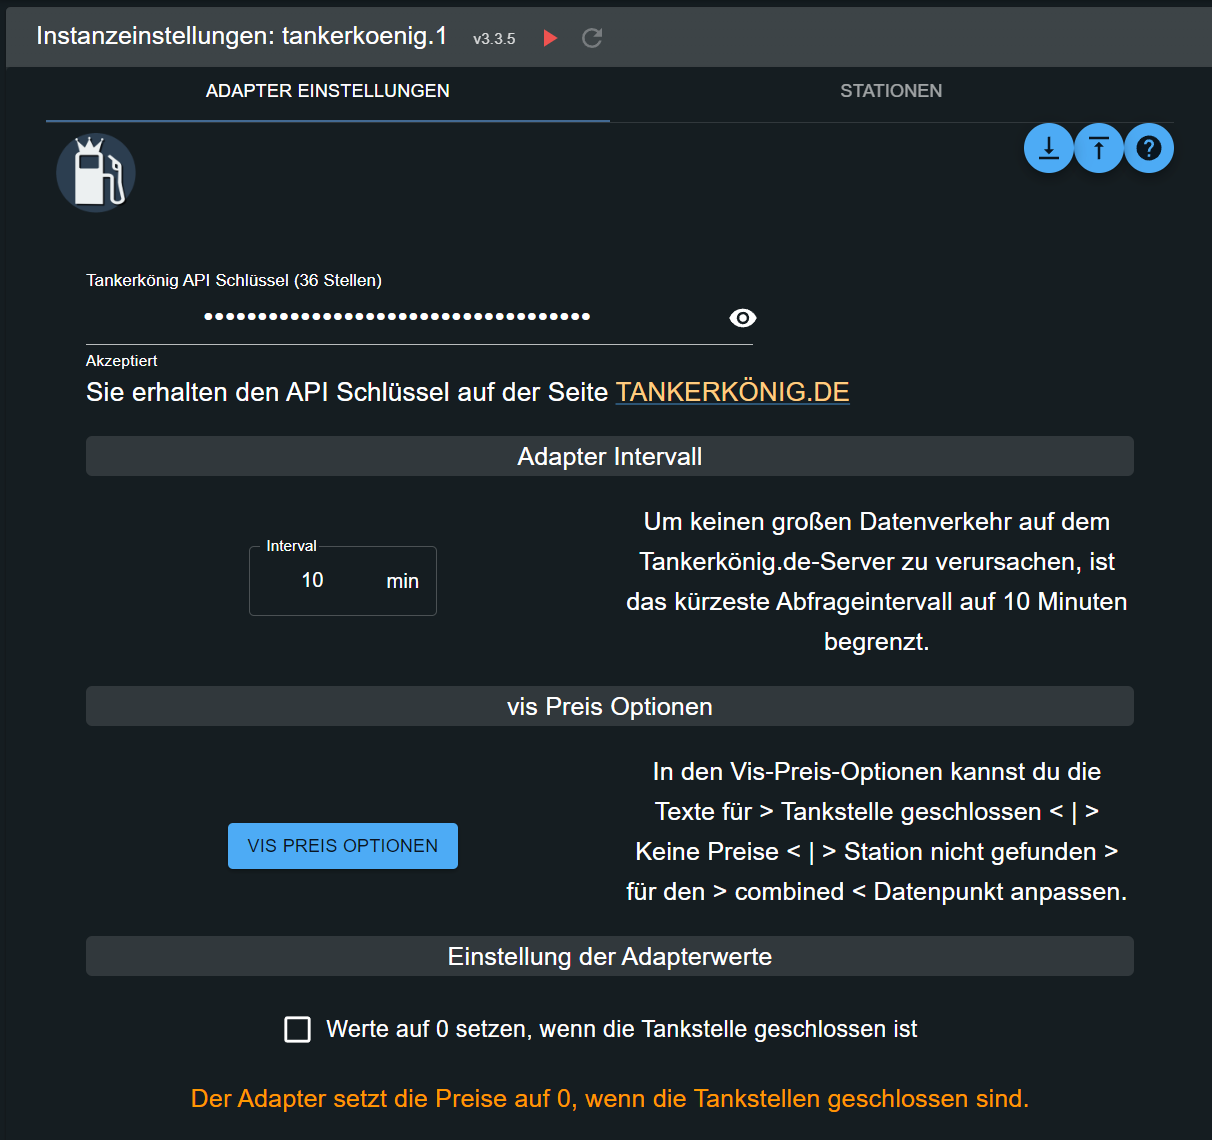Click the upload settings round button

[x=1099, y=148]
